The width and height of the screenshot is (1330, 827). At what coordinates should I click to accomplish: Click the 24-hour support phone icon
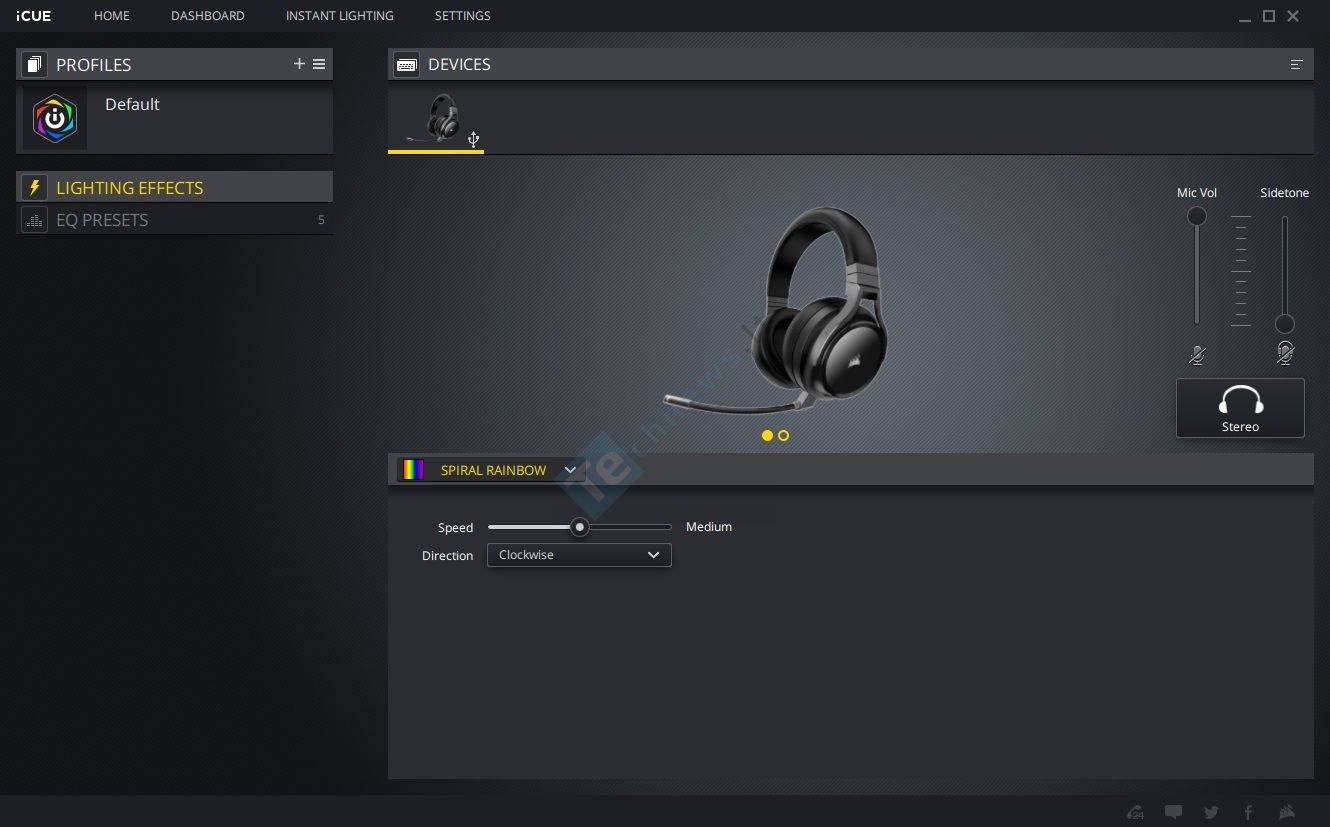1135,812
